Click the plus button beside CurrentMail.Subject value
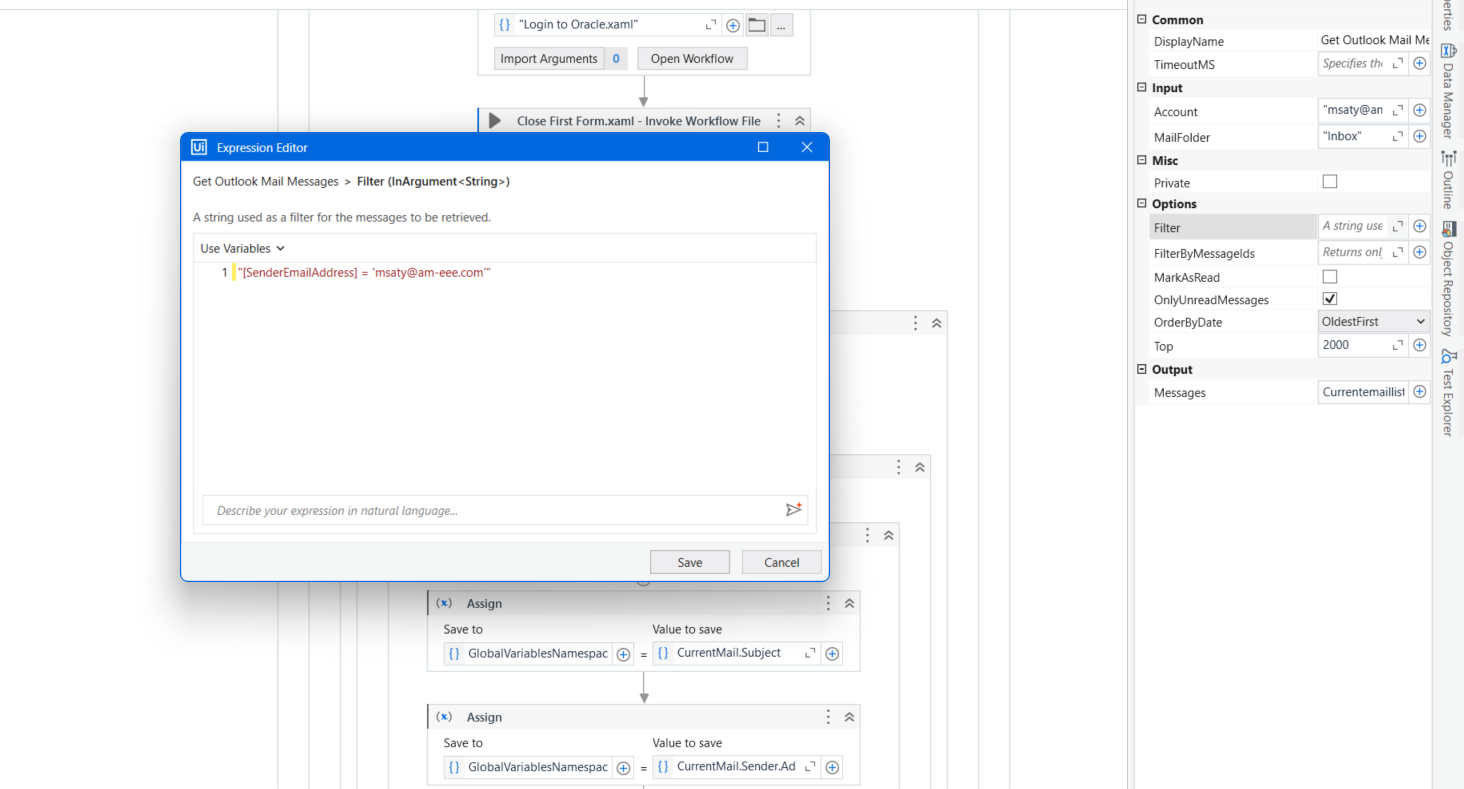 pyautogui.click(x=832, y=654)
